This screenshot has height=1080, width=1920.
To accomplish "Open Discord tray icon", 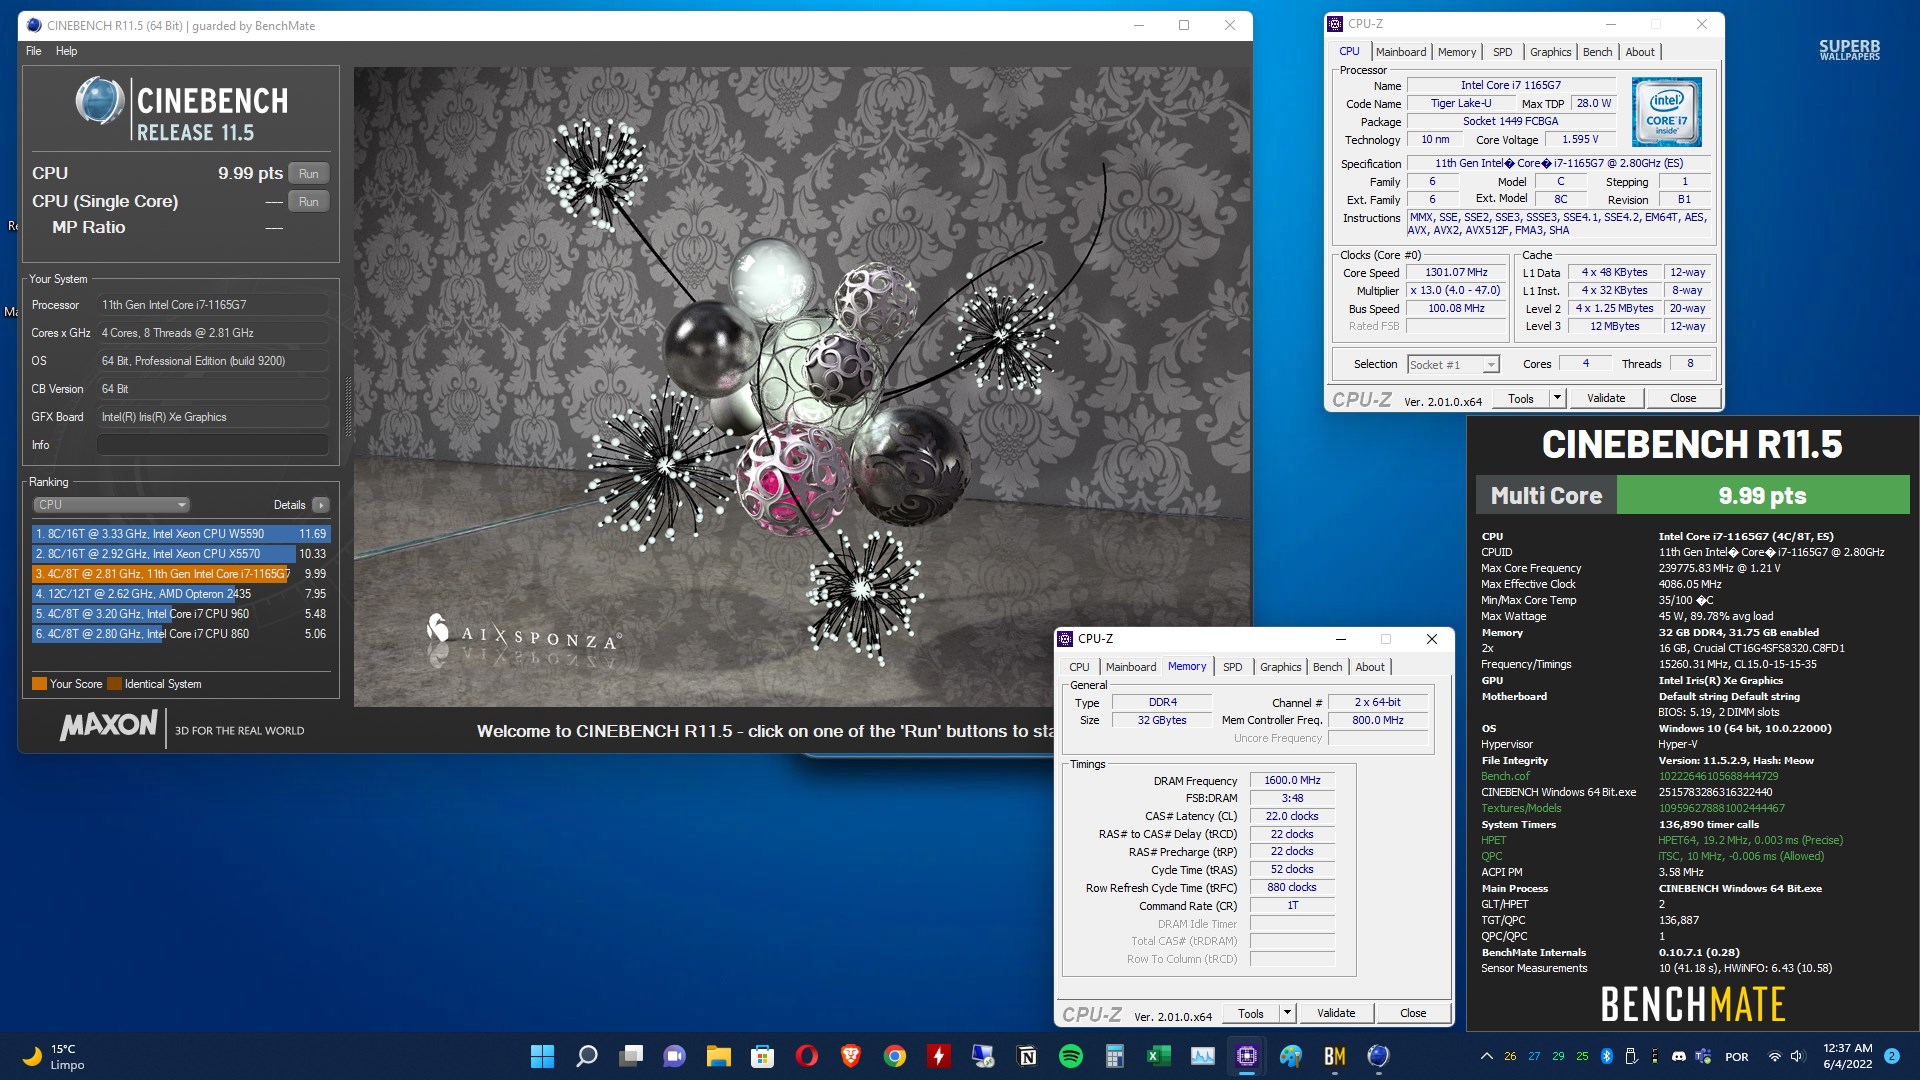I will point(1679,1056).
